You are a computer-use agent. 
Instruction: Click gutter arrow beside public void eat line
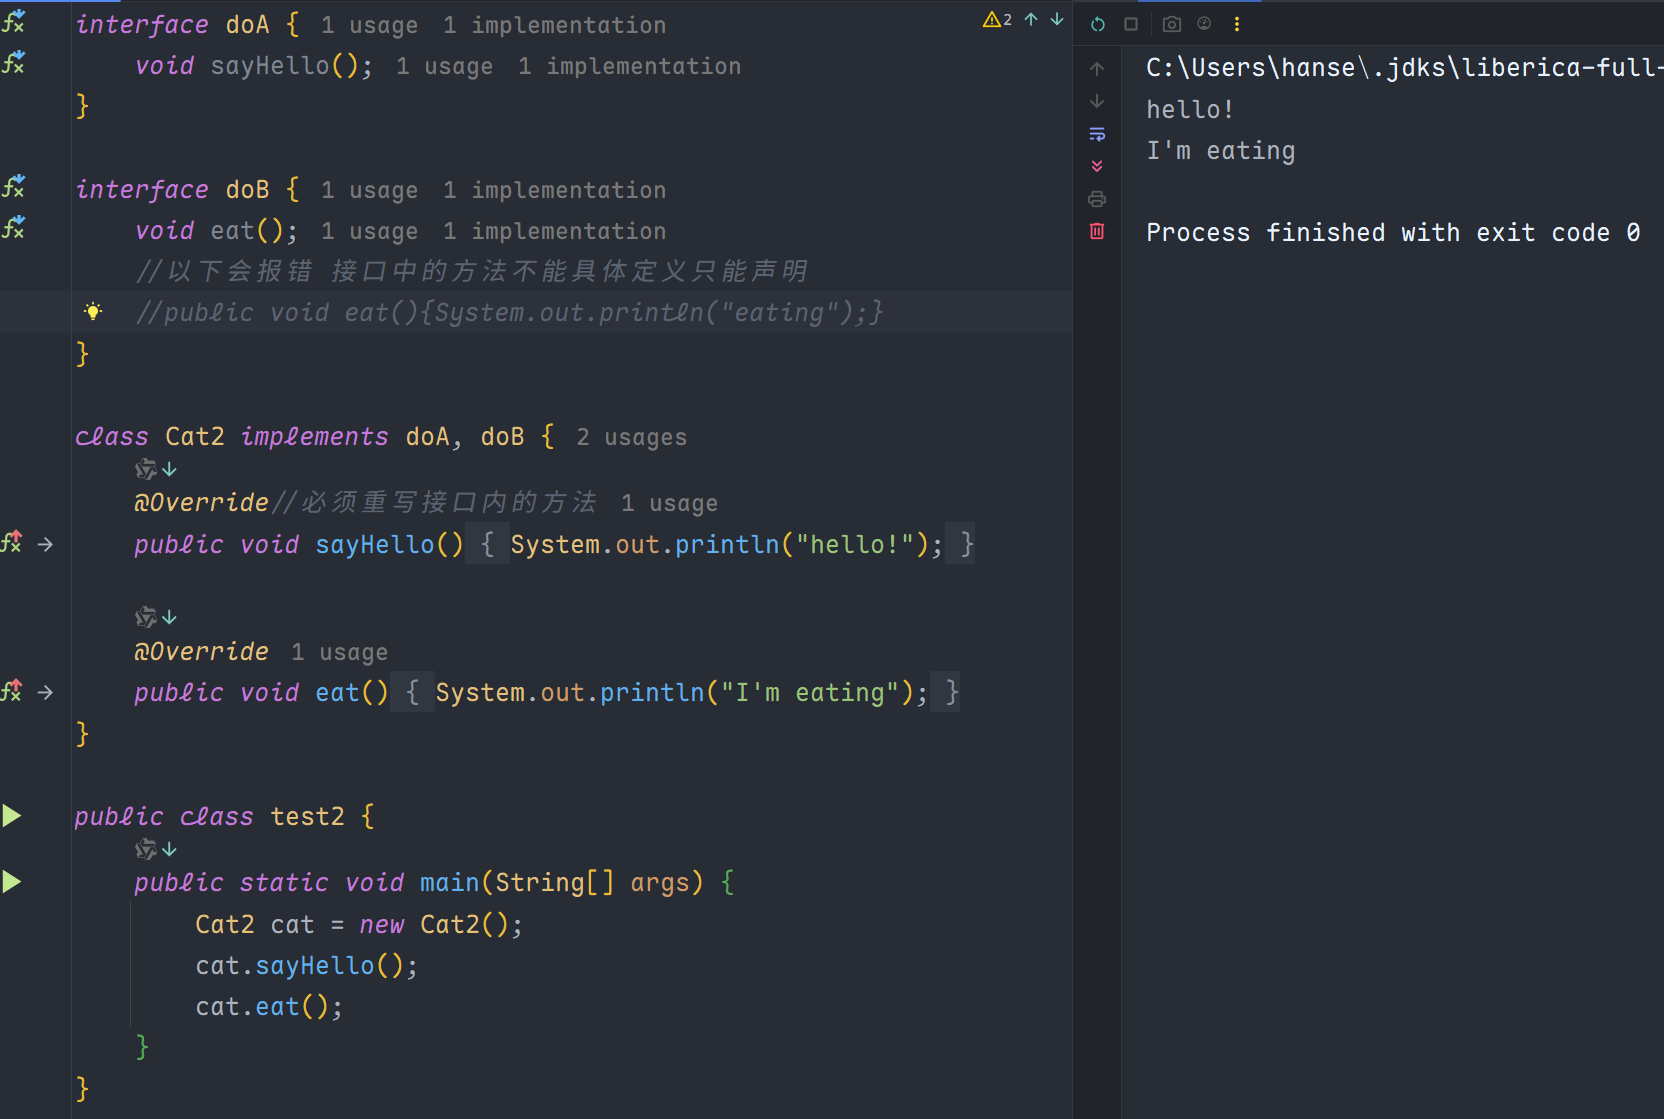(x=45, y=692)
